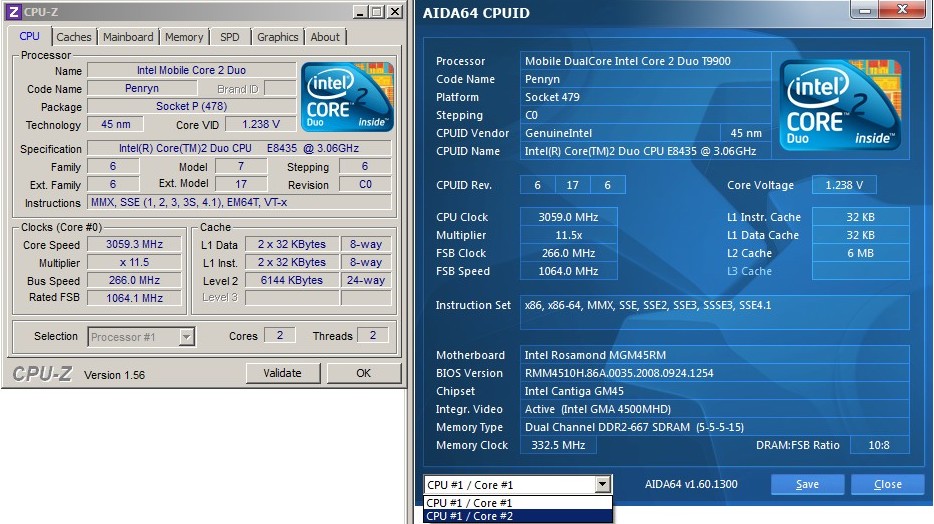Image resolution: width=934 pixels, height=524 pixels.
Task: Click the Instruction Set field in AIDA64
Action: pyautogui.click(x=715, y=312)
